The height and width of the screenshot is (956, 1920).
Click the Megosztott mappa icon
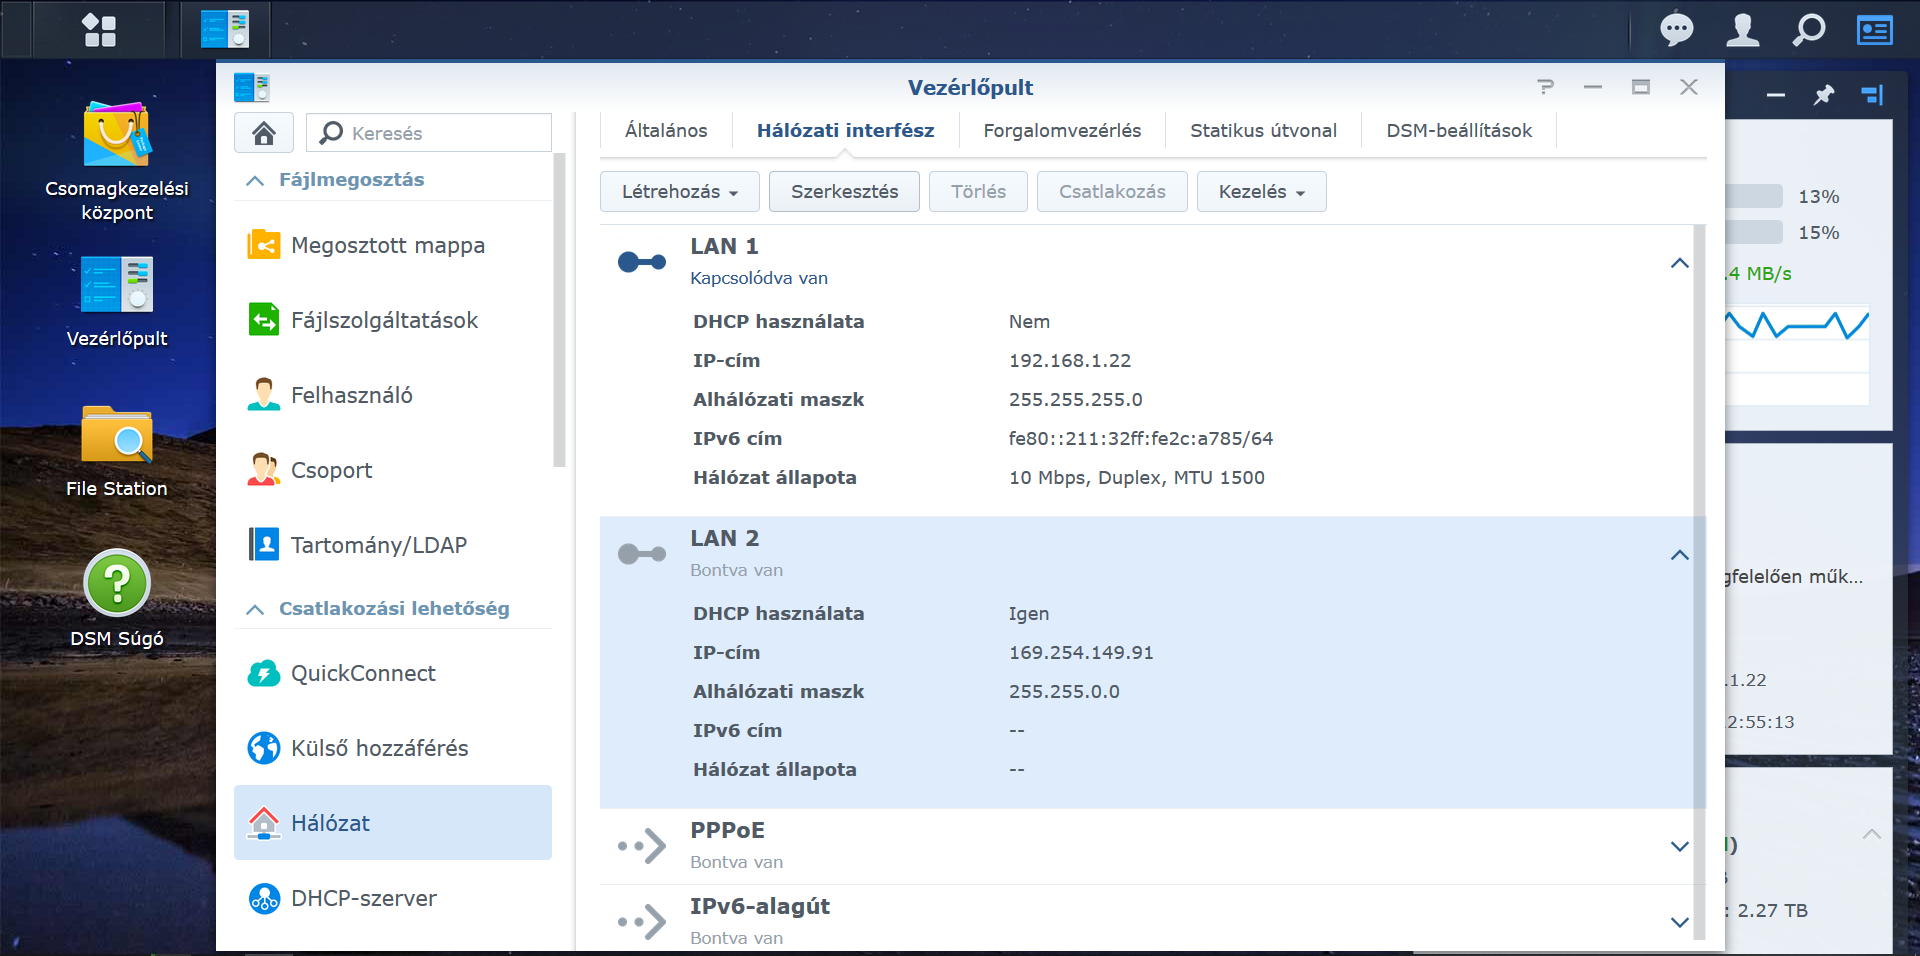pos(264,245)
